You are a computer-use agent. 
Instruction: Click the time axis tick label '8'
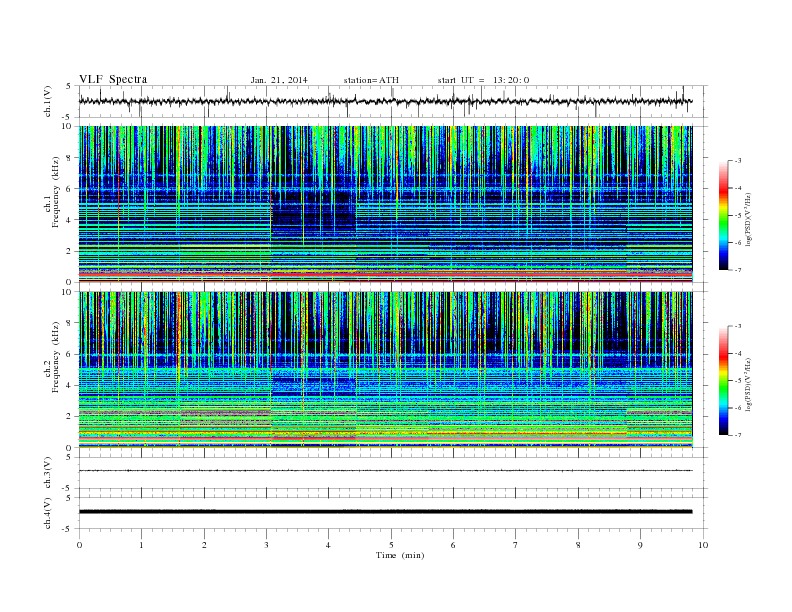(x=578, y=545)
